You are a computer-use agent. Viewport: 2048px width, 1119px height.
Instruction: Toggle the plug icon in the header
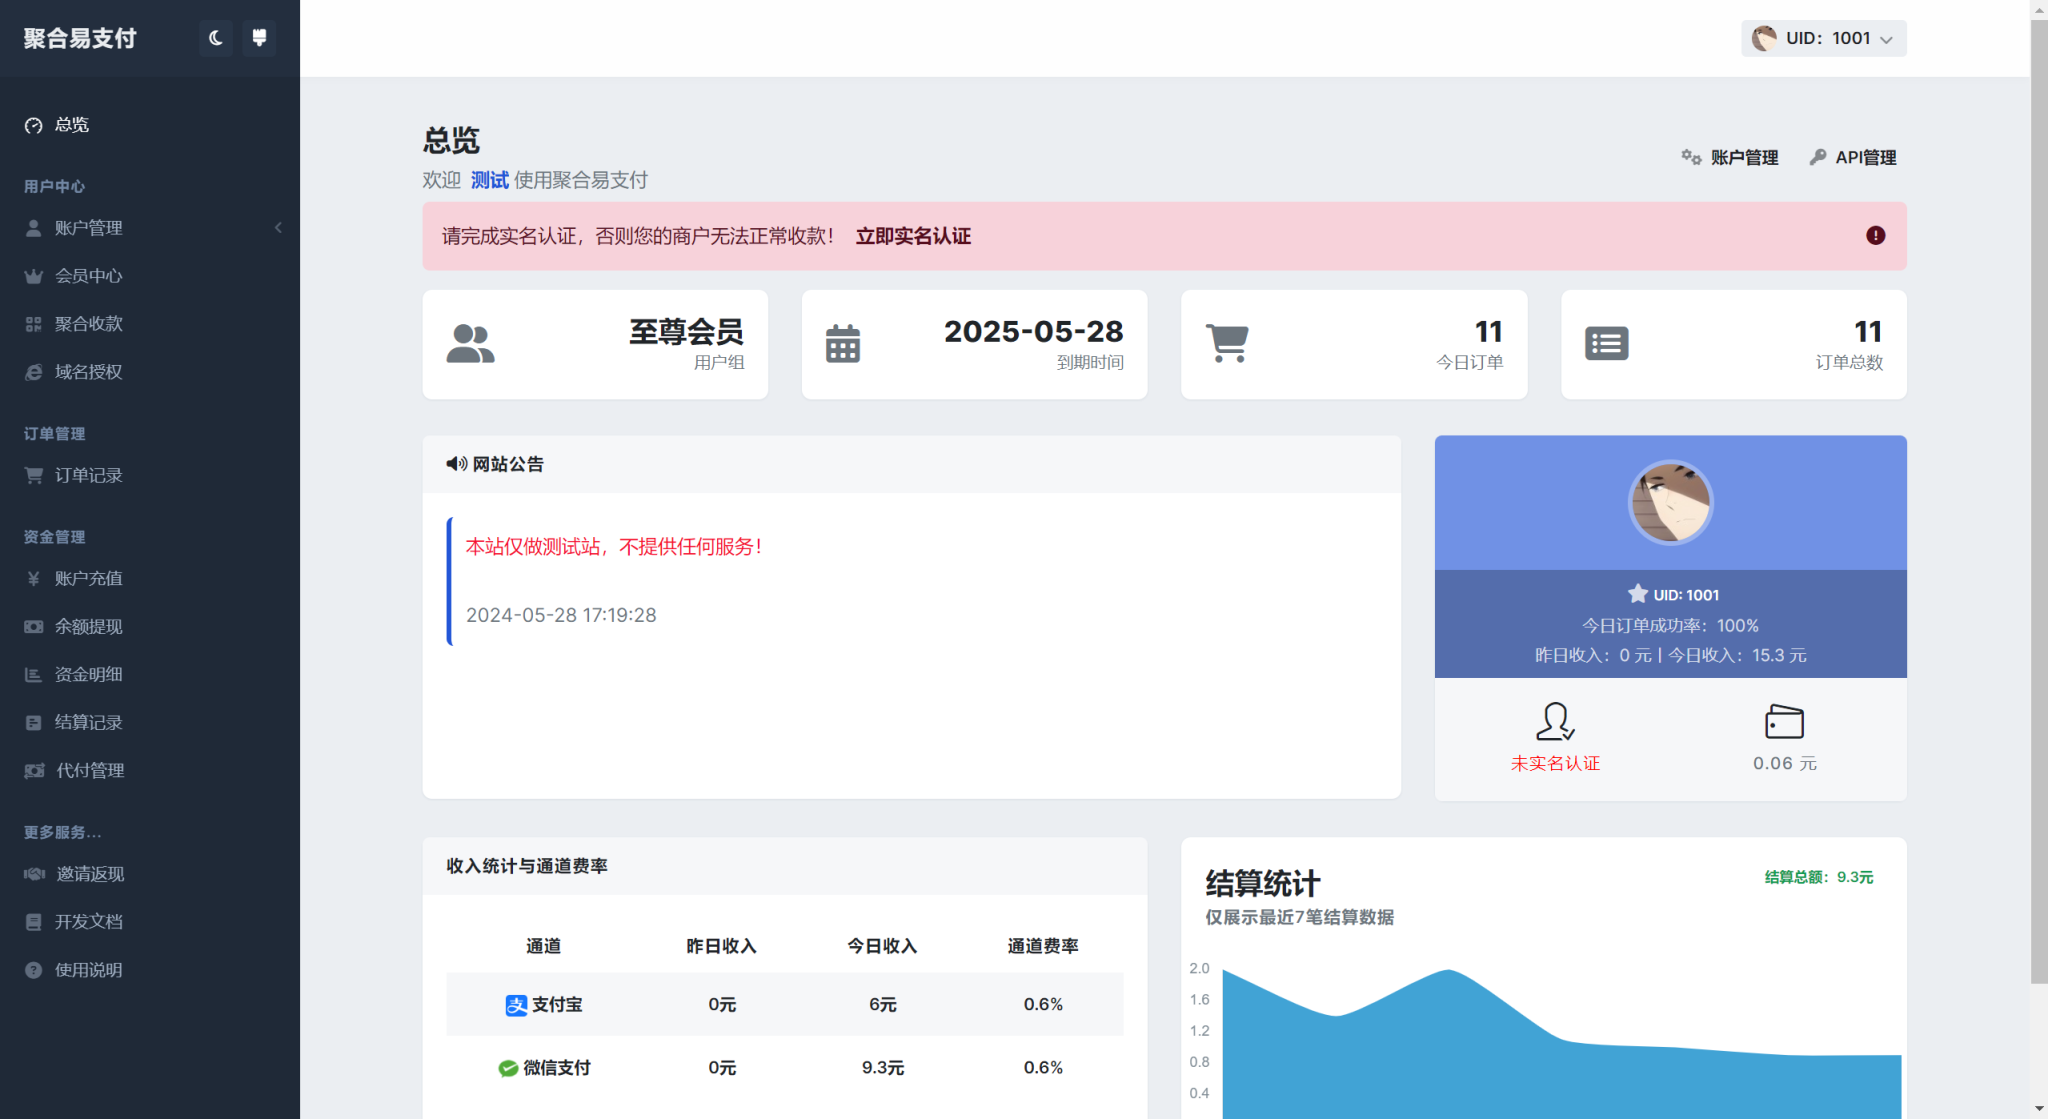coord(259,38)
